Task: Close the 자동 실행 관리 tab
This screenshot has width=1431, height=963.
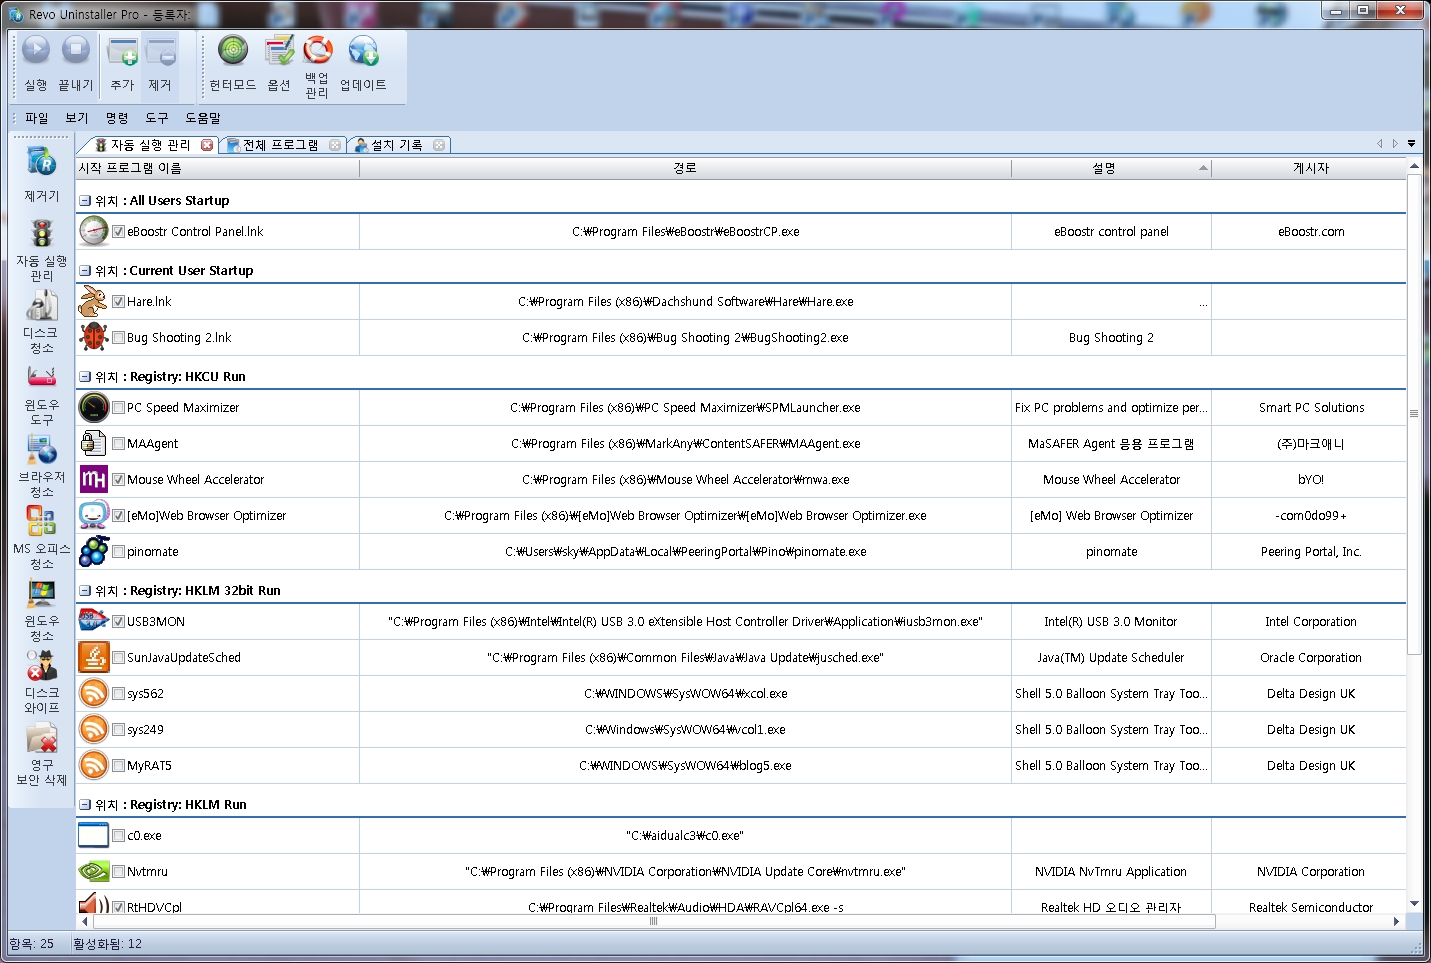Action: click(x=207, y=145)
